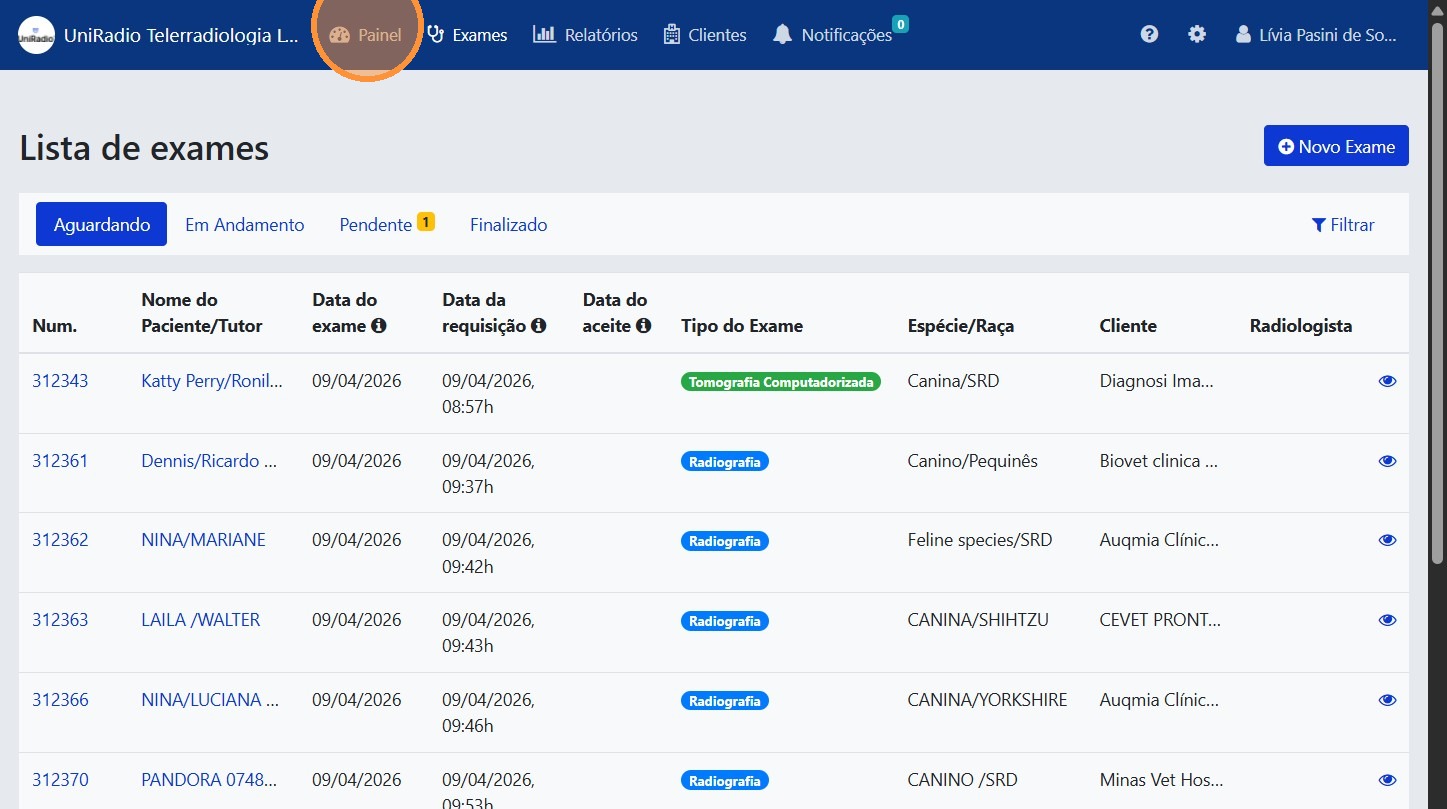Viewport: 1447px width, 809px height.
Task: Click the info icon beside Data da requisição
Action: click(x=539, y=326)
